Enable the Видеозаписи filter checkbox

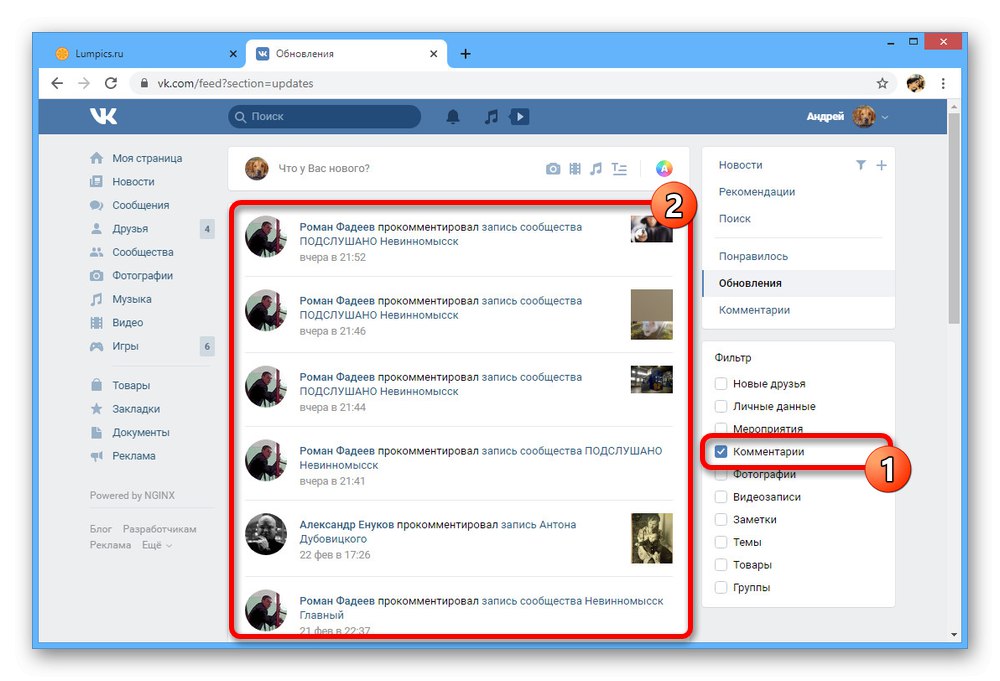coord(721,497)
